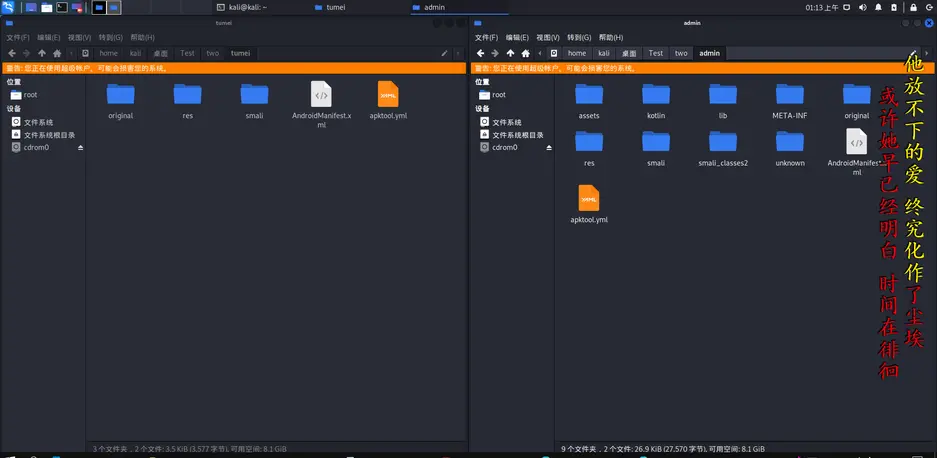Open 视图(V) menu in the tumei window
This screenshot has width=937, height=458.
click(x=79, y=38)
